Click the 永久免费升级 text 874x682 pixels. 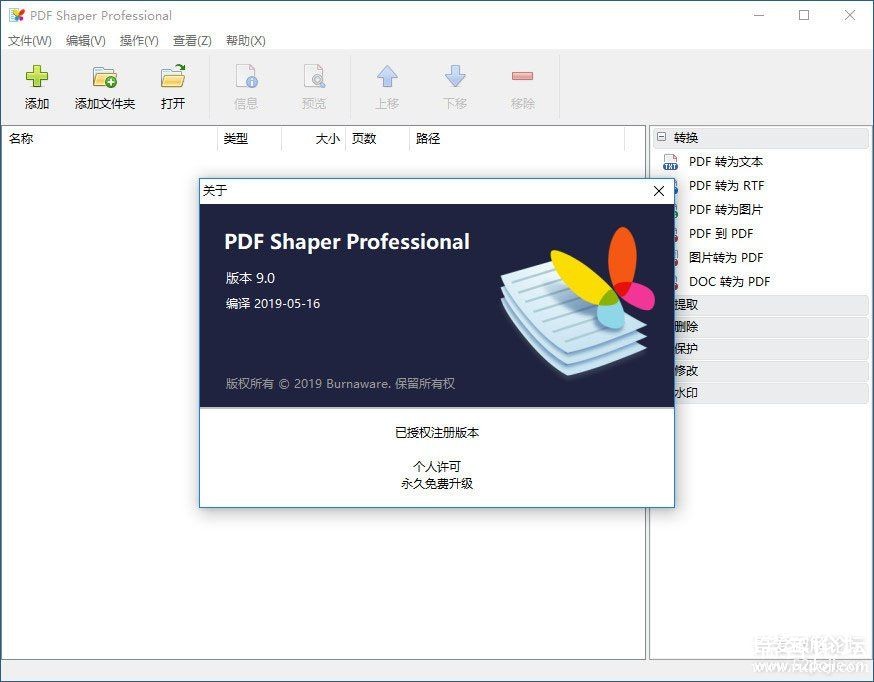pos(437,484)
